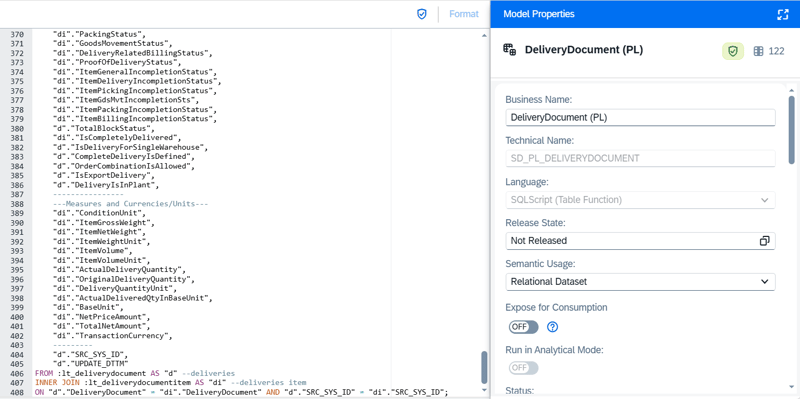Image resolution: width=800 pixels, height=399 pixels.
Task: Click the "di"."ProofOfDeliveryStatus" code line
Action: tap(117, 63)
